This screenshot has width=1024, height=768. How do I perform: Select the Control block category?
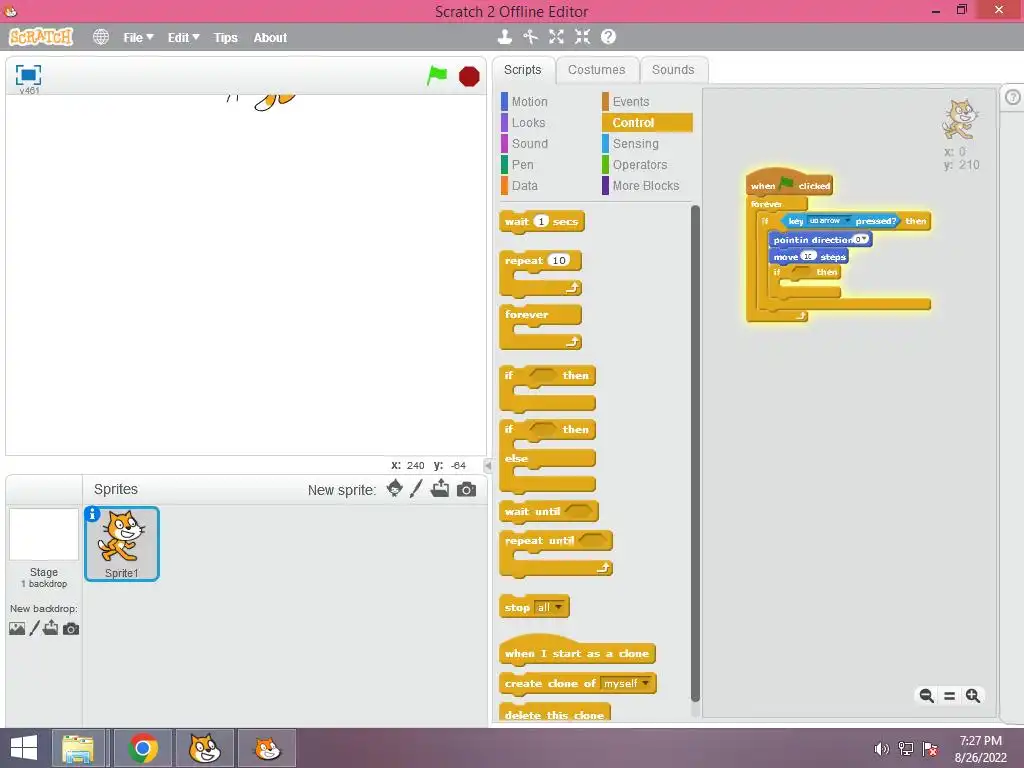click(647, 123)
